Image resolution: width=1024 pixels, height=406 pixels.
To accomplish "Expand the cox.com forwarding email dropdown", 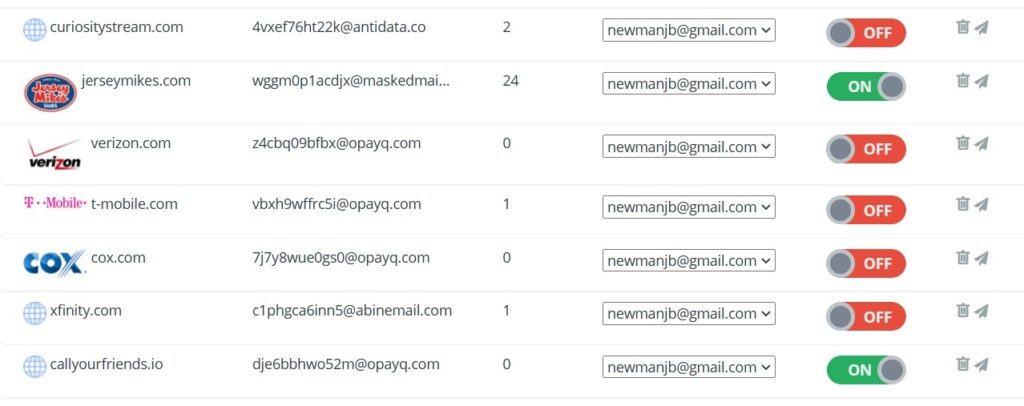I will pos(688,260).
